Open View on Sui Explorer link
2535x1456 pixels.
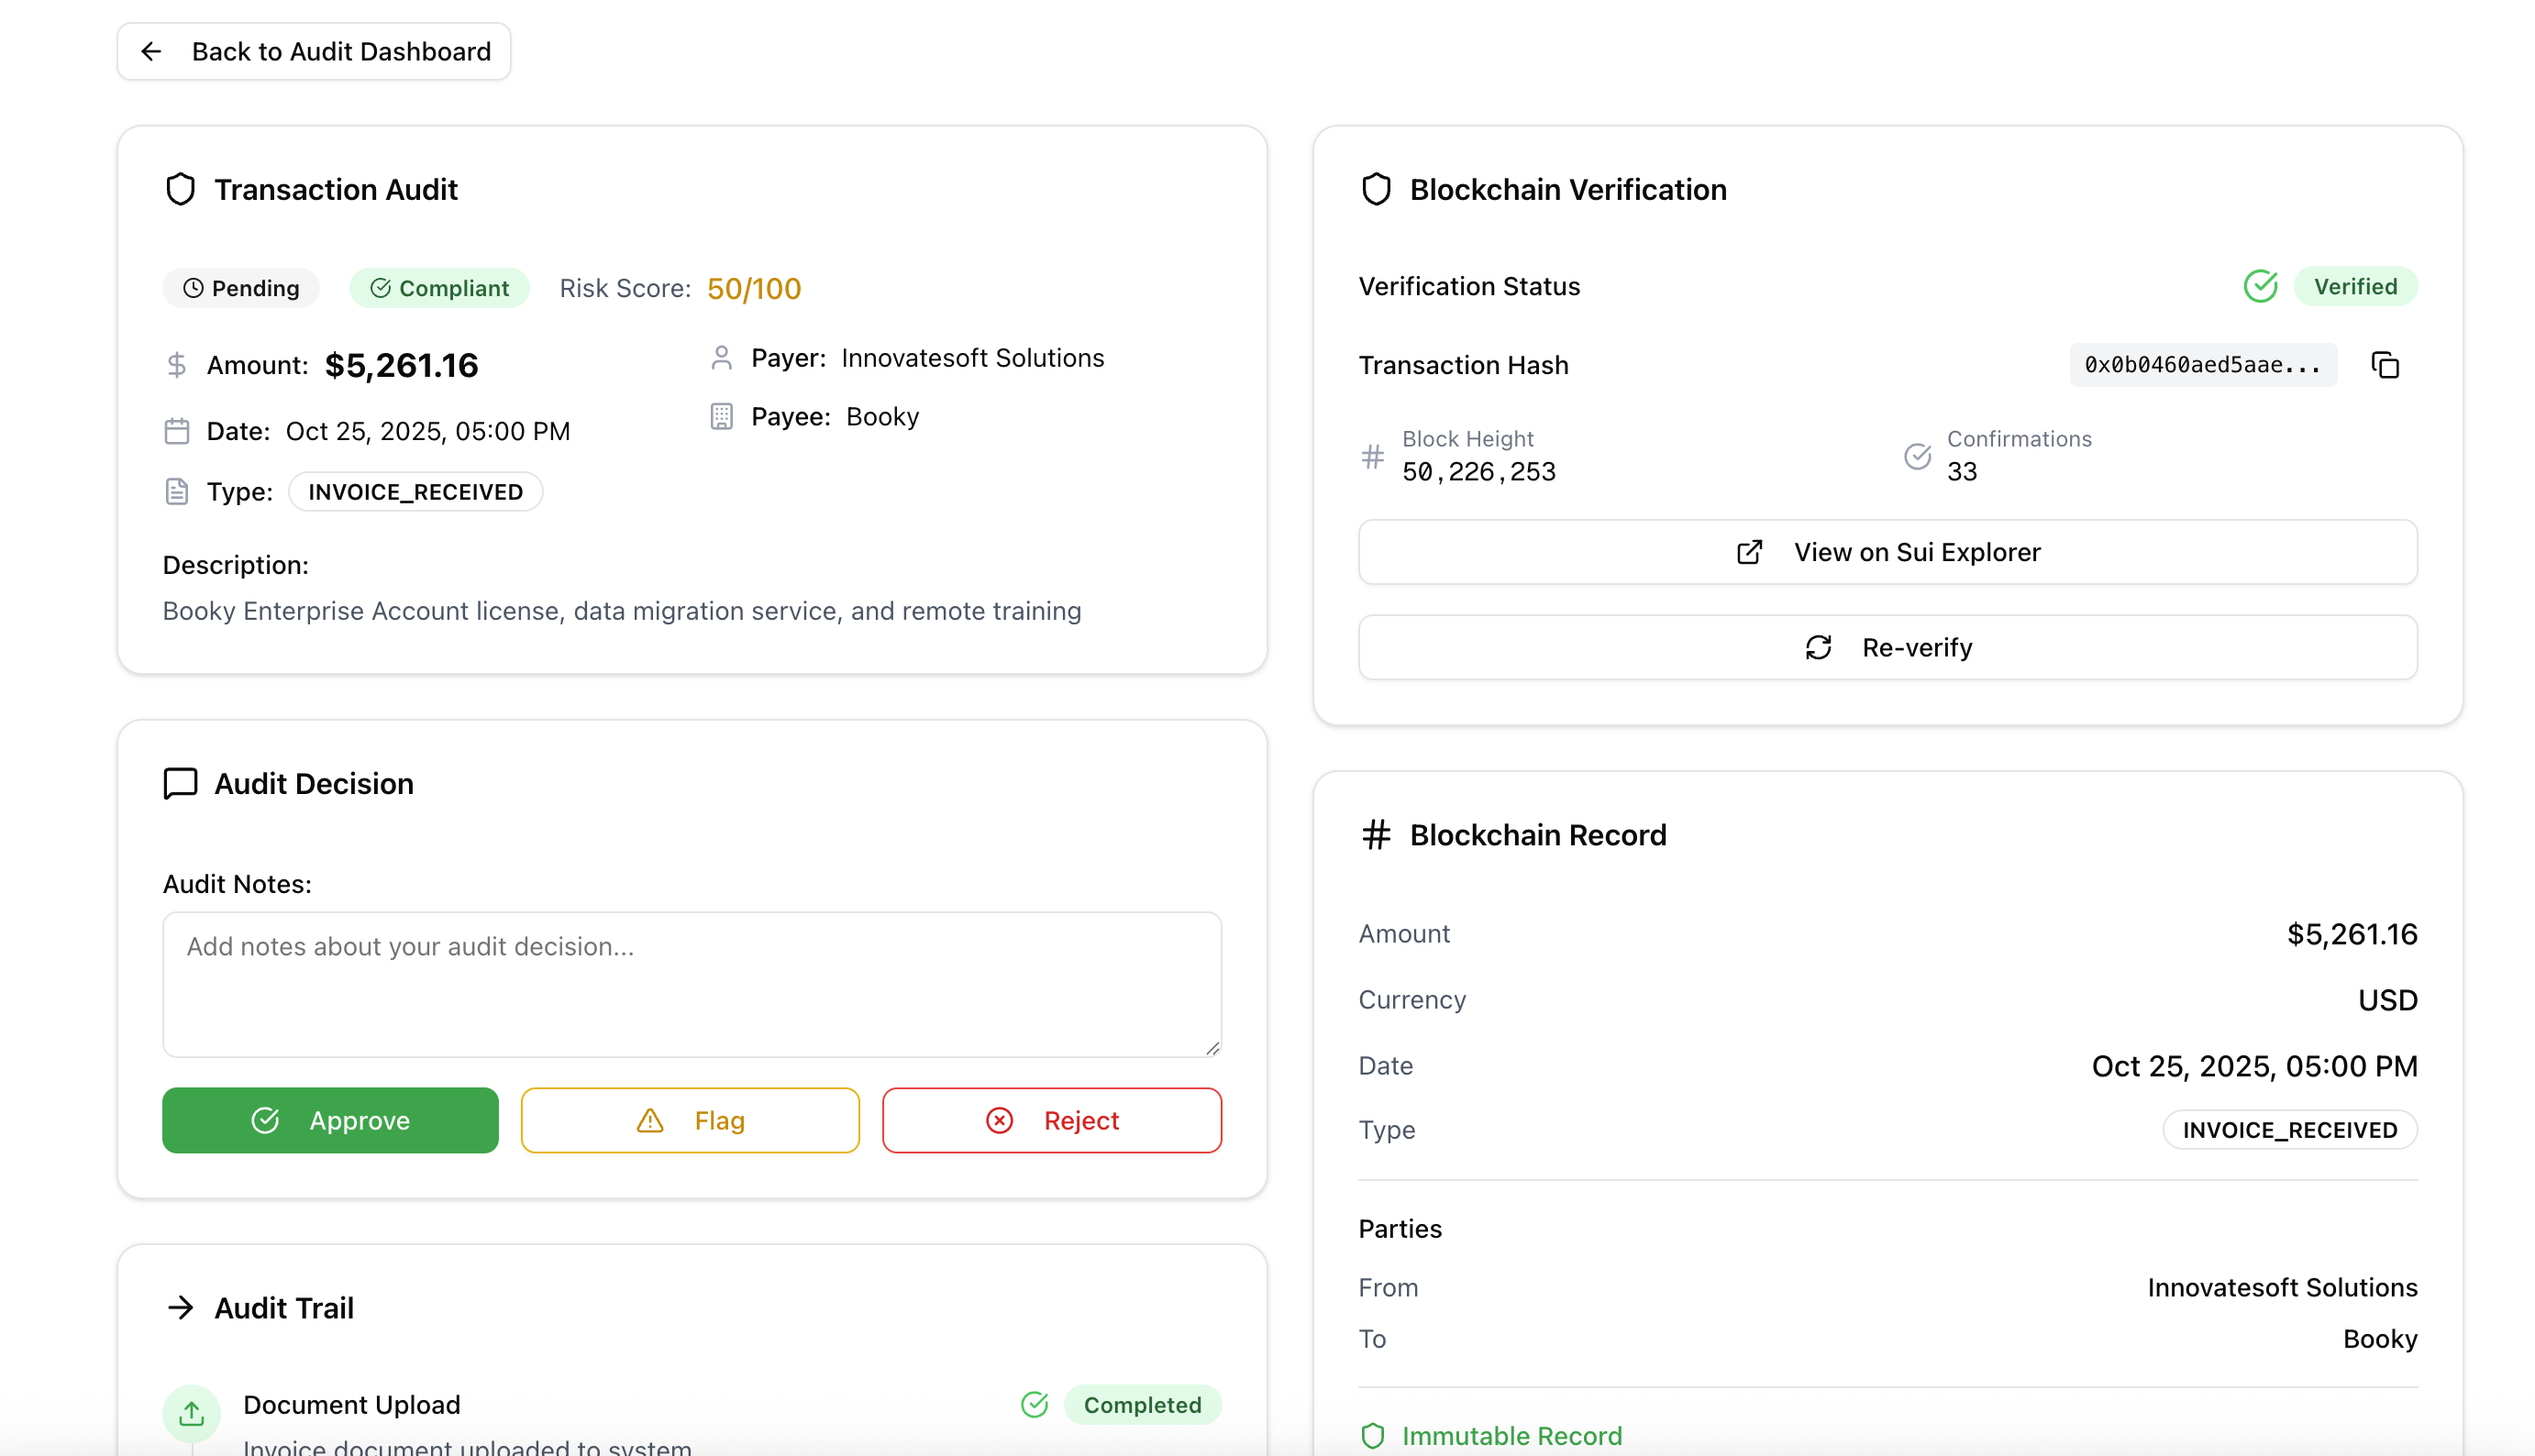click(1887, 552)
